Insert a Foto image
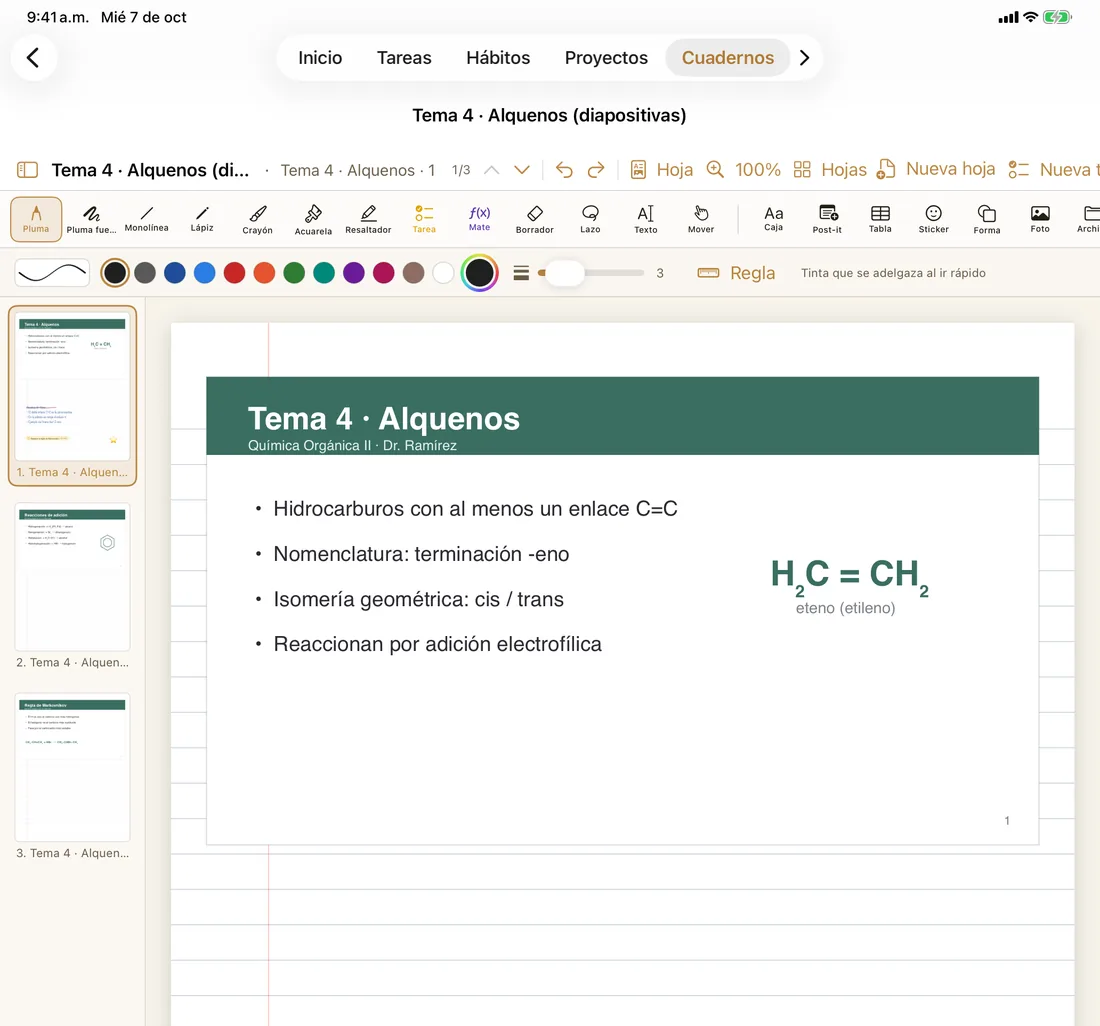The width and height of the screenshot is (1100, 1026). pos(1040,219)
